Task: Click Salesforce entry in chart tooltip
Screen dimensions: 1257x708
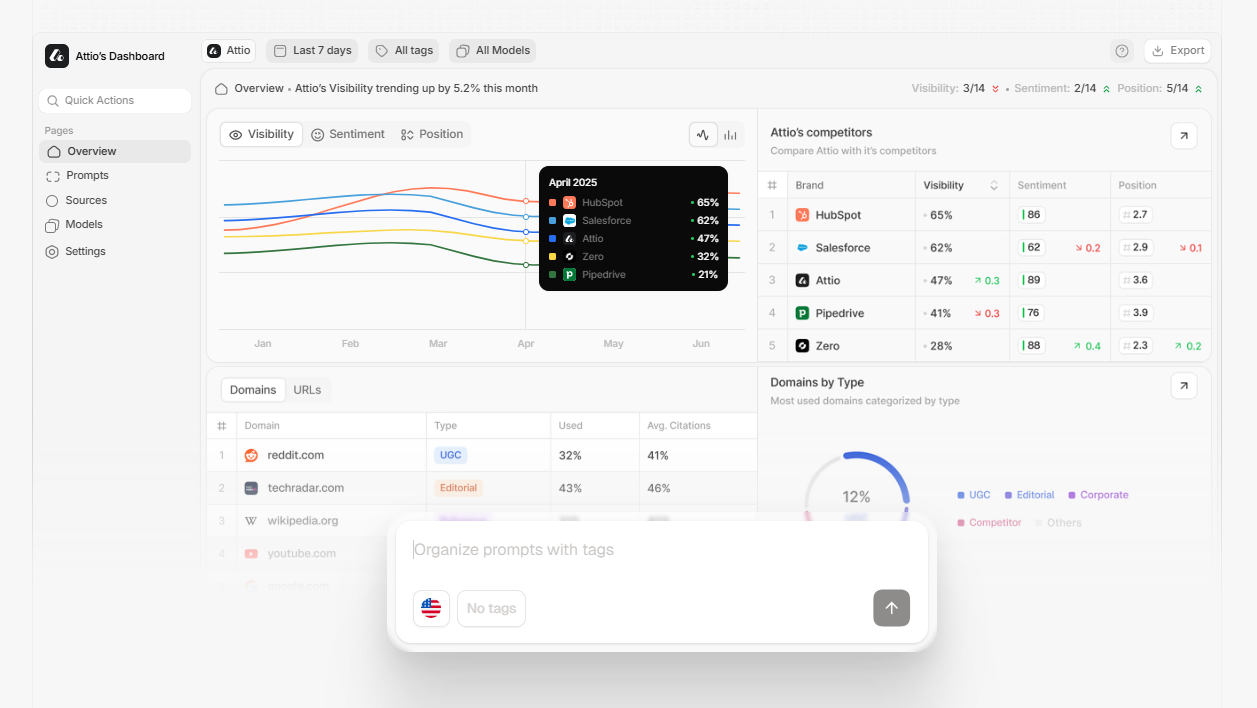Action: click(x=634, y=221)
